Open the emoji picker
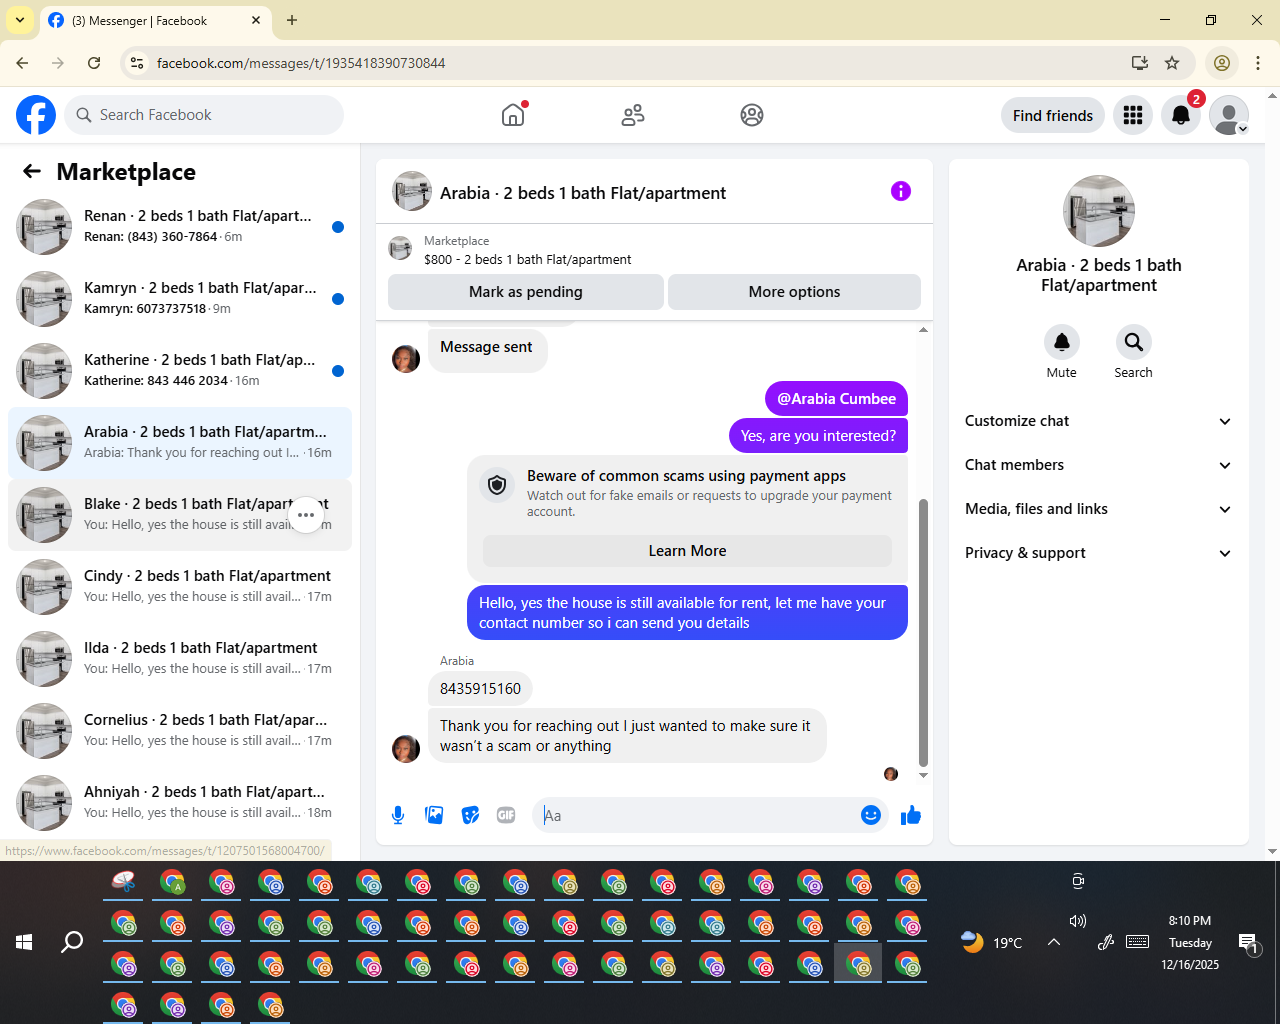 point(871,815)
